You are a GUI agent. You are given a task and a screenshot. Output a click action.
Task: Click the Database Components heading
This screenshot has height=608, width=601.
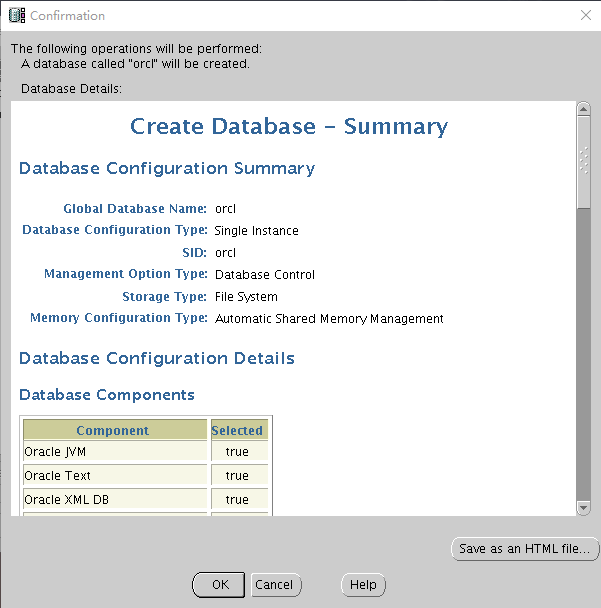click(107, 395)
